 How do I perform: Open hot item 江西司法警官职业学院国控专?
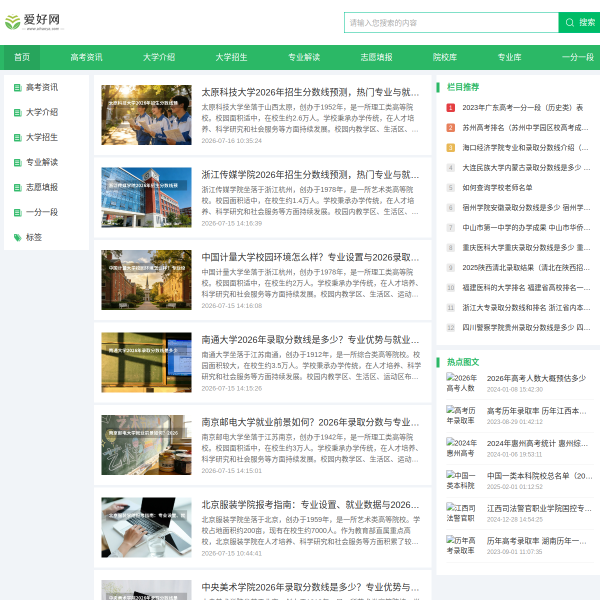539,509
